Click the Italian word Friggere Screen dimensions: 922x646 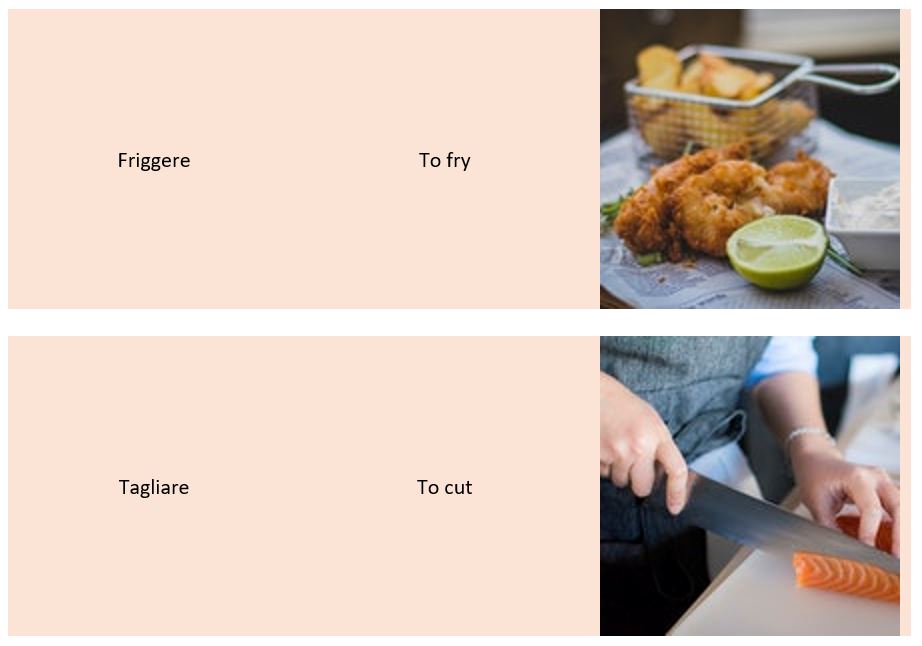click(x=153, y=160)
